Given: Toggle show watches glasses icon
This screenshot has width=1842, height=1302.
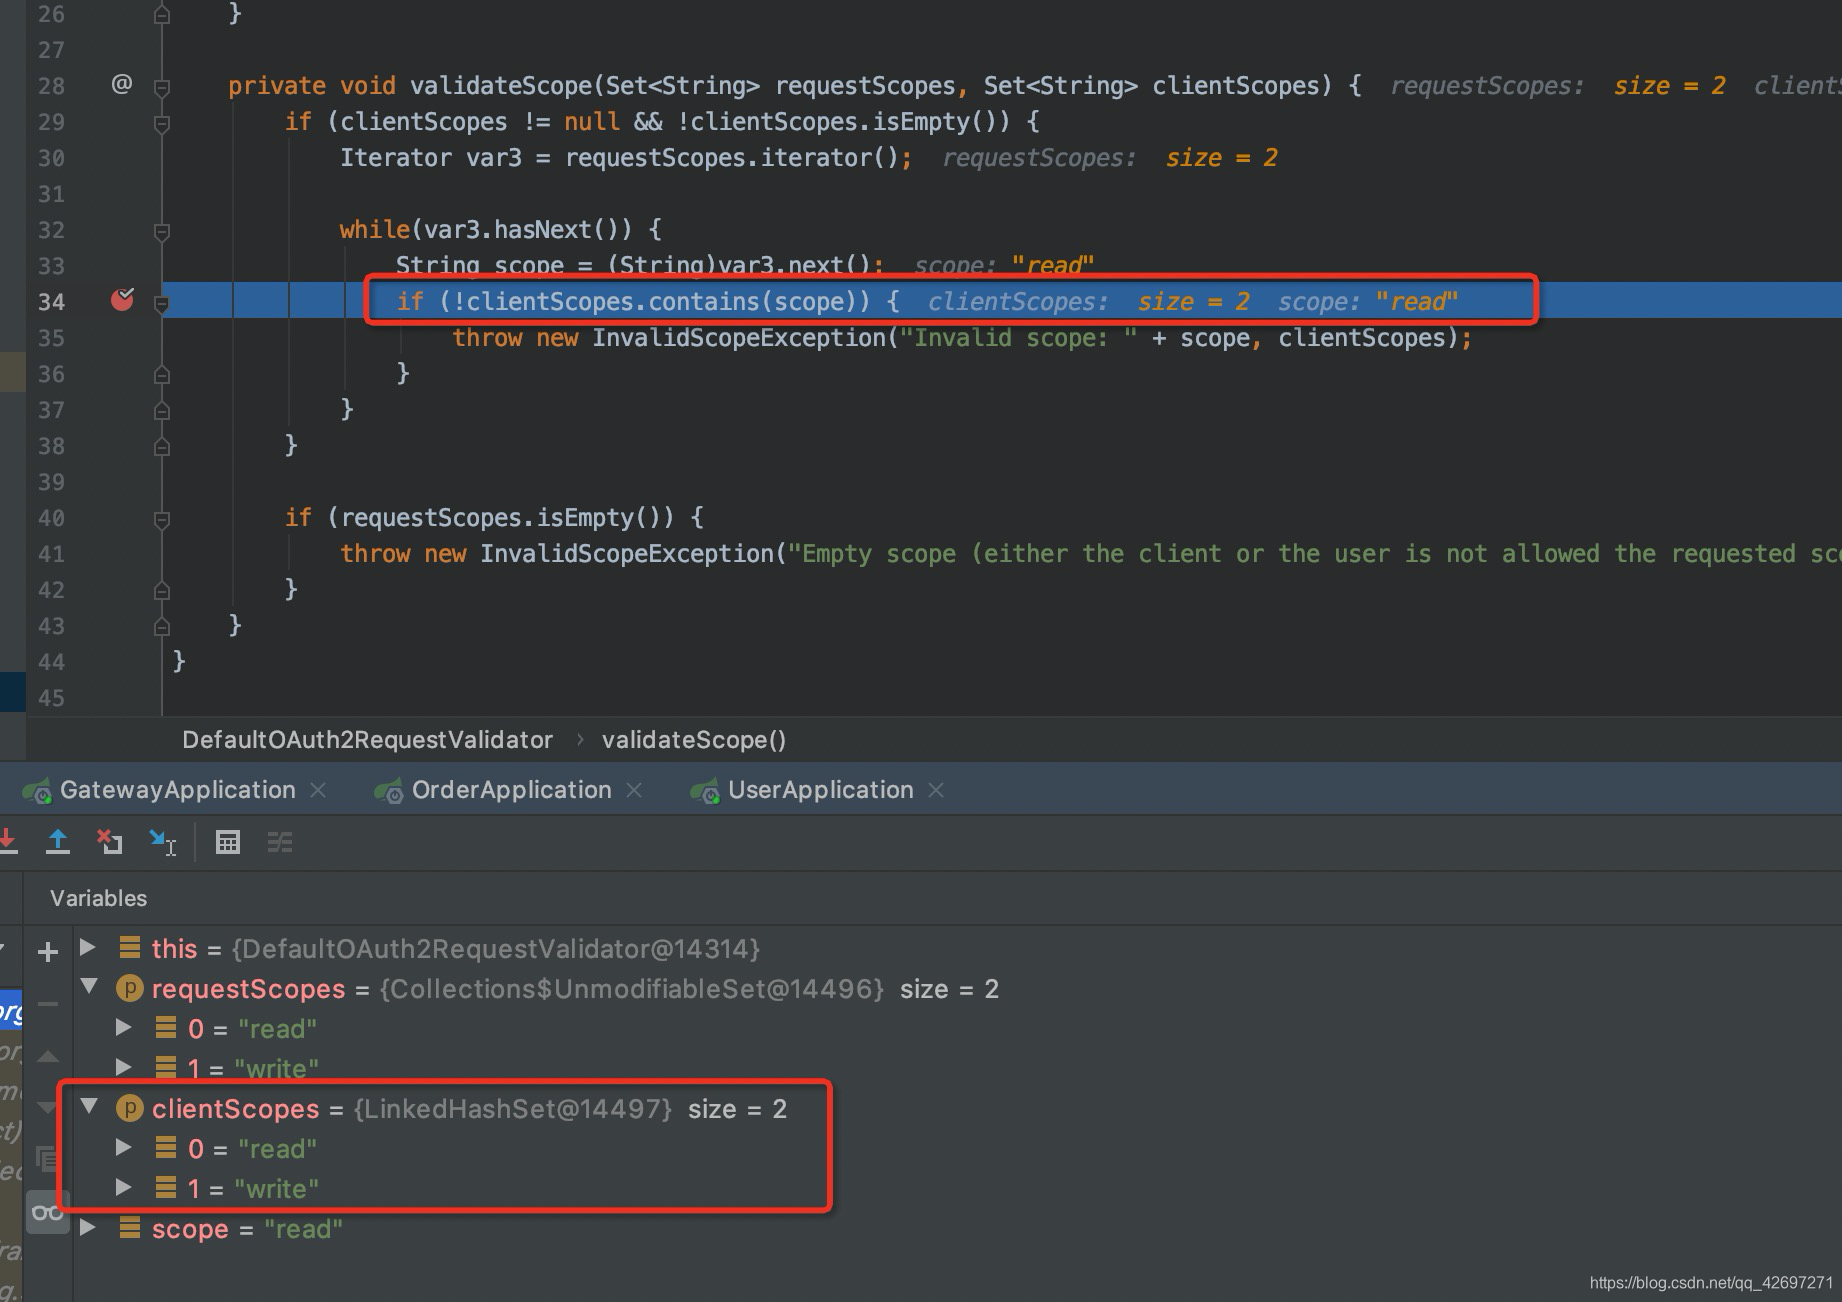Looking at the screenshot, I should coord(47,1212).
